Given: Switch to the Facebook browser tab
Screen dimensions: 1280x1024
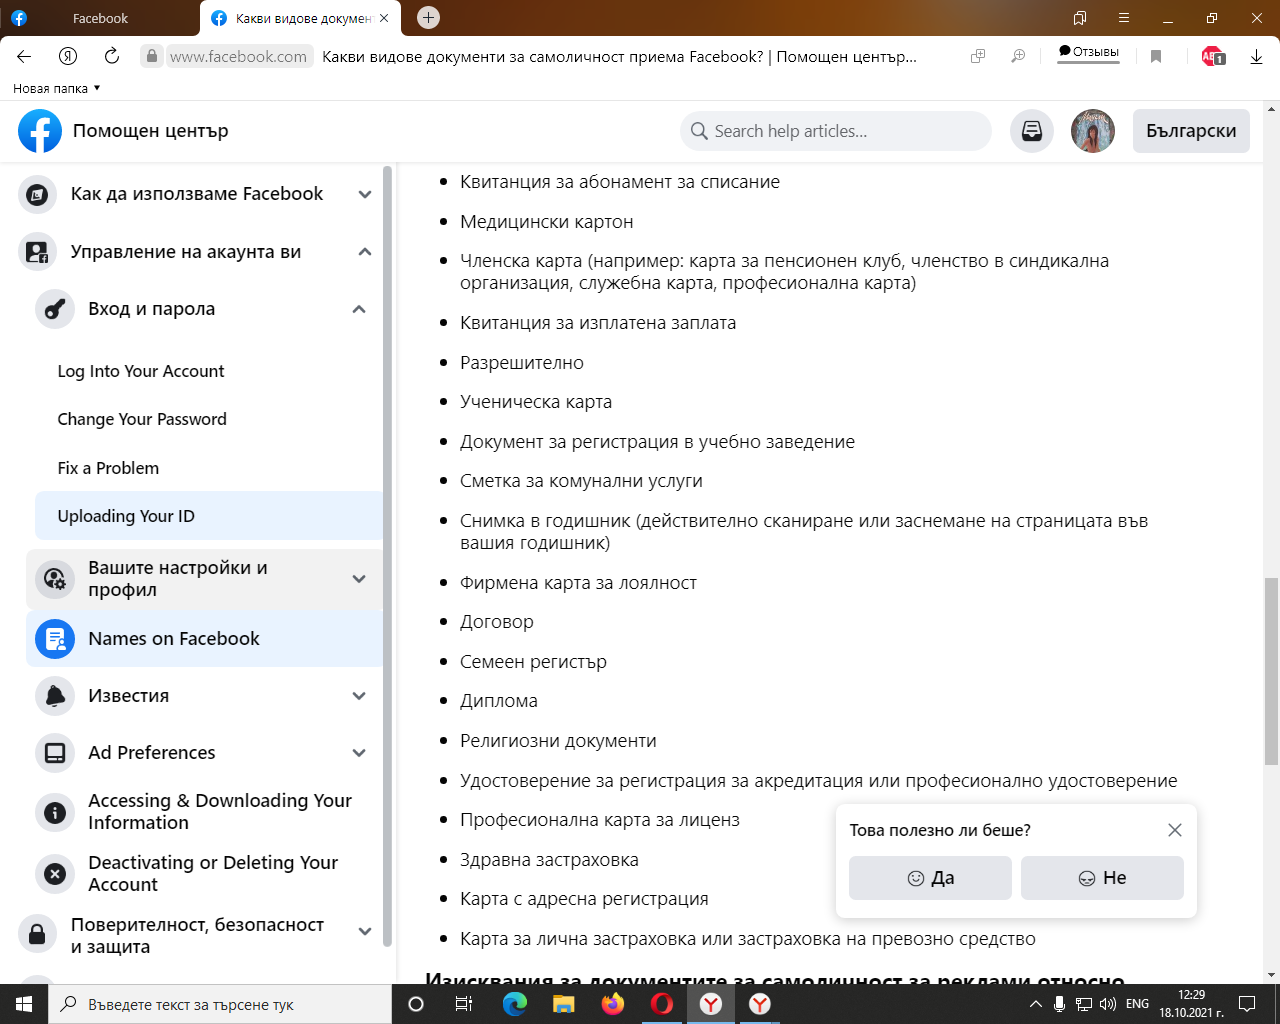Looking at the screenshot, I should [x=100, y=18].
